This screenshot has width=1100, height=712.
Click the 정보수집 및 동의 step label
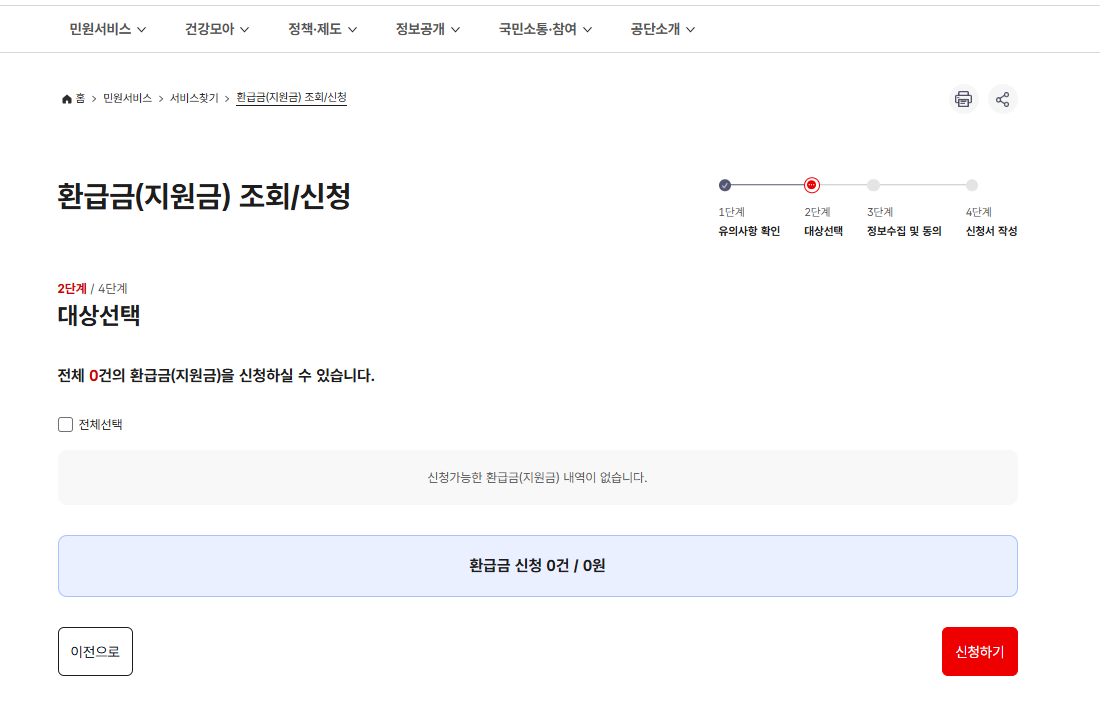[904, 231]
